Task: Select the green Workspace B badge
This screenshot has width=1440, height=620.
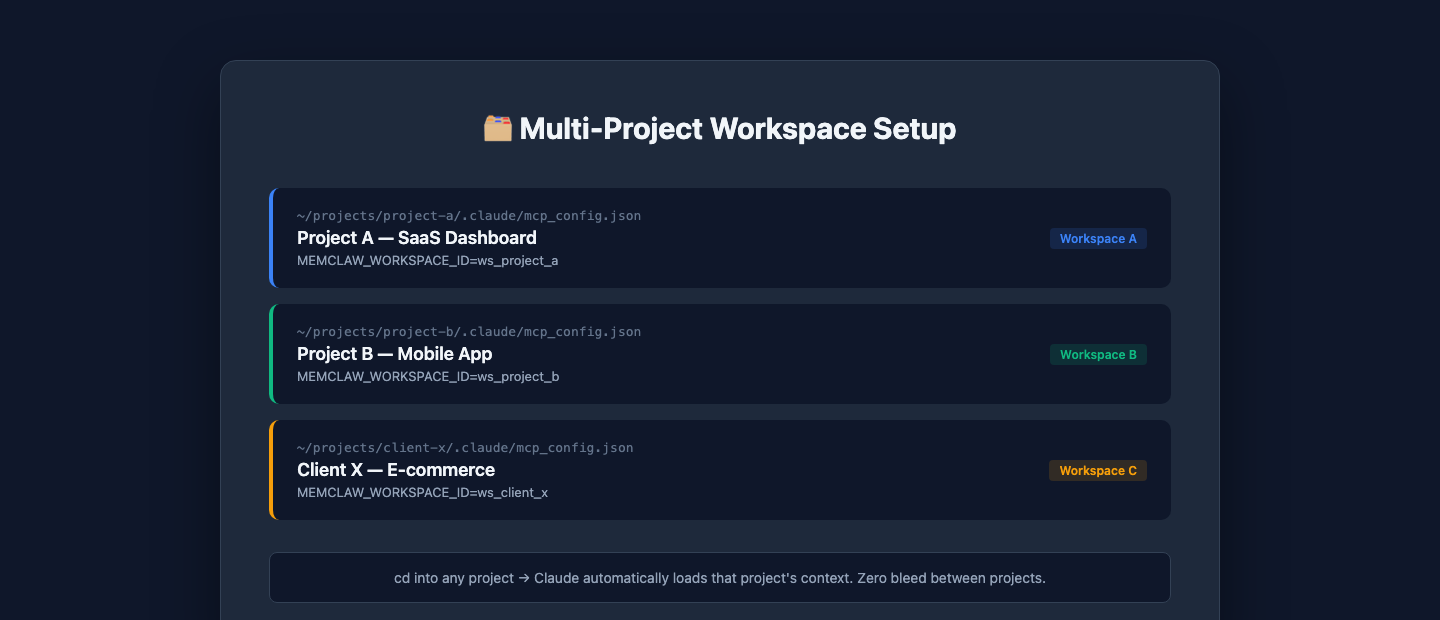Action: pos(1097,355)
